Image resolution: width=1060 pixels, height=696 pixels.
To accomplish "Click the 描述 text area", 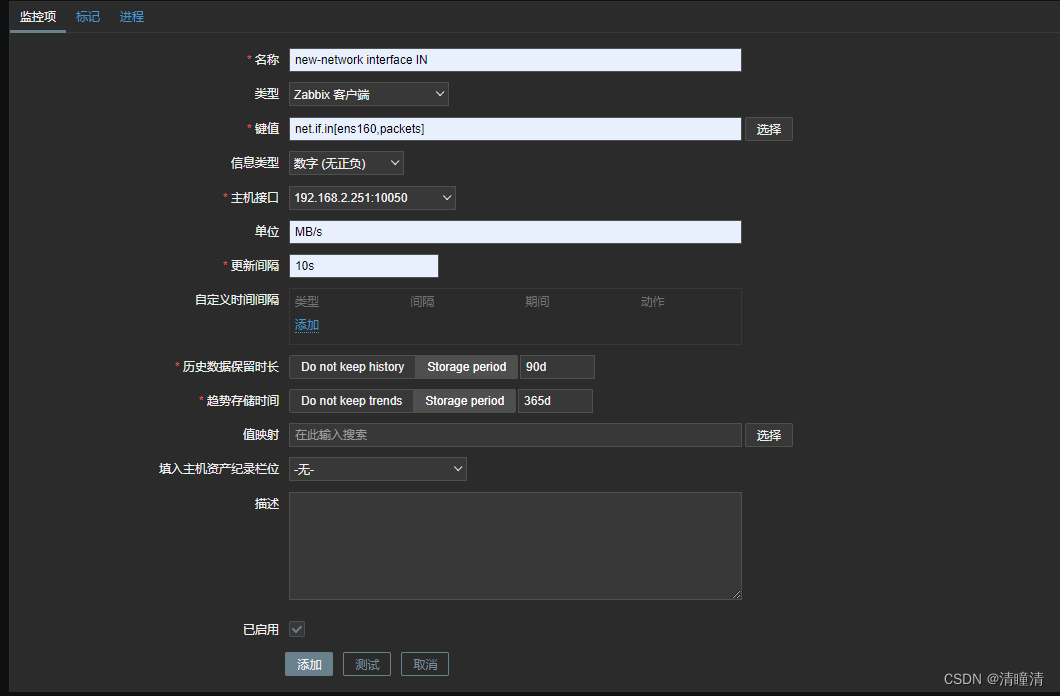I will tap(515, 546).
